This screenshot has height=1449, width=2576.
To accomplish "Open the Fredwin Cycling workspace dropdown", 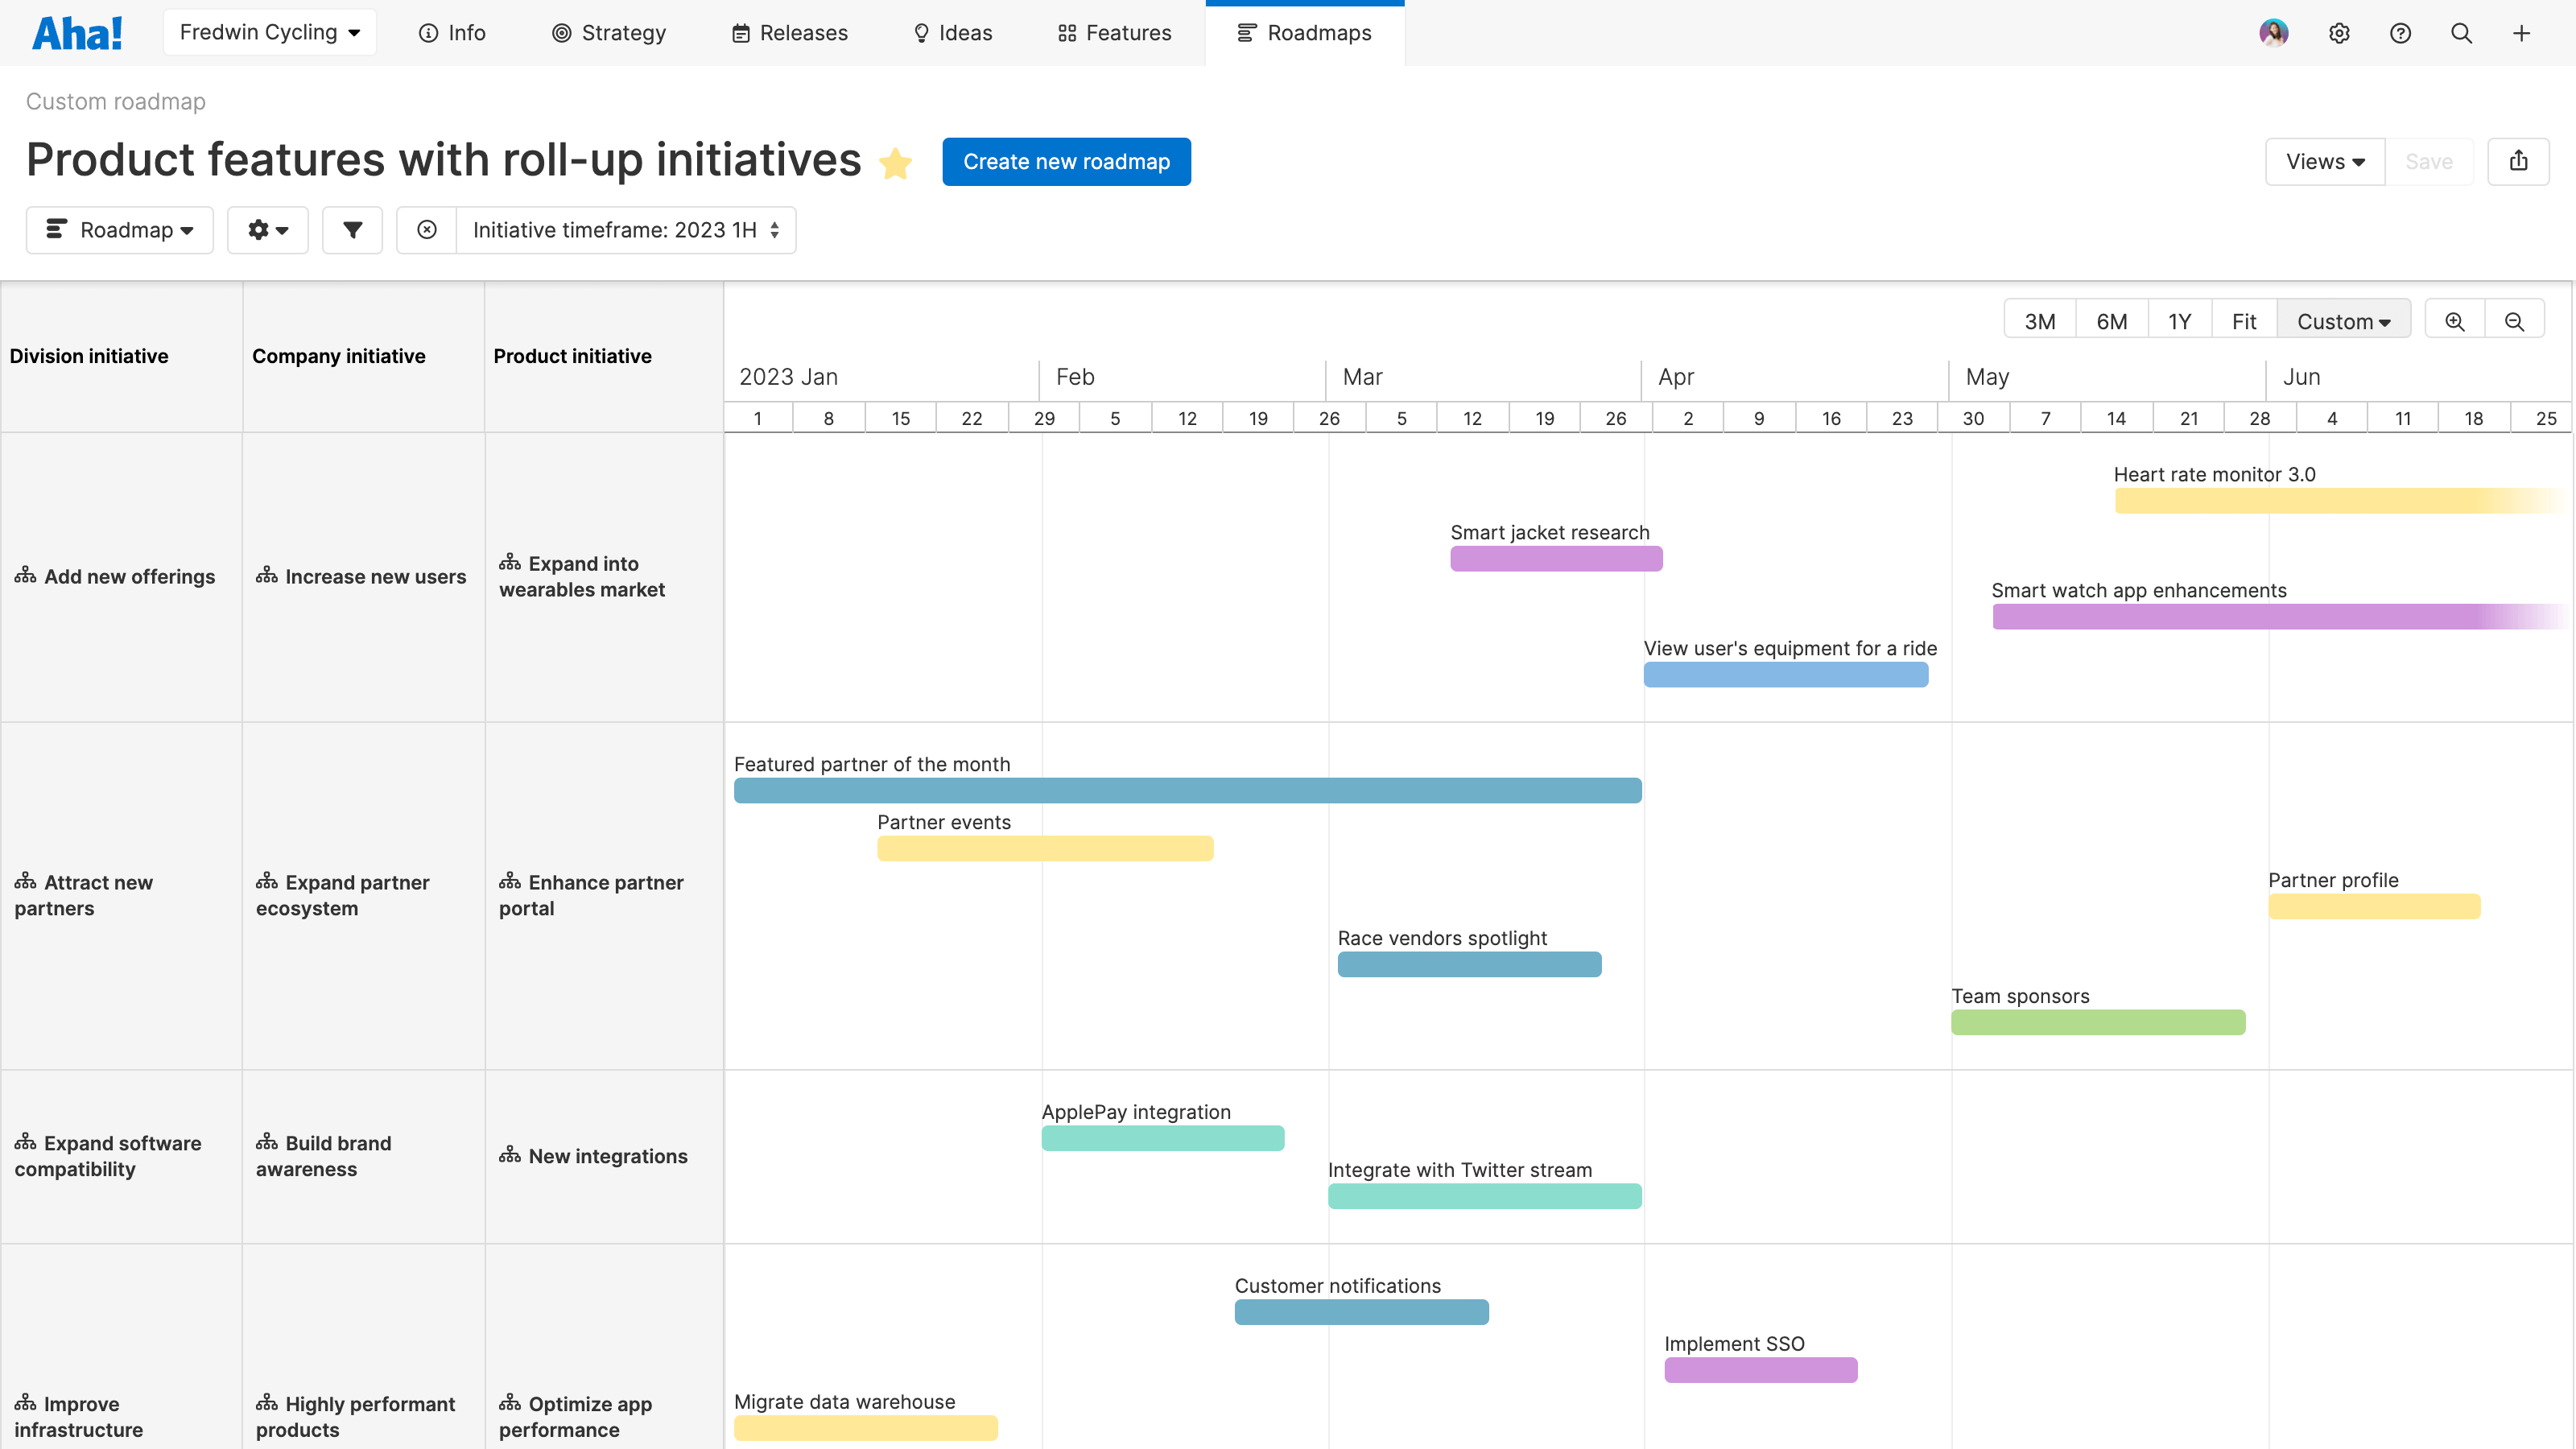I will pyautogui.click(x=269, y=31).
